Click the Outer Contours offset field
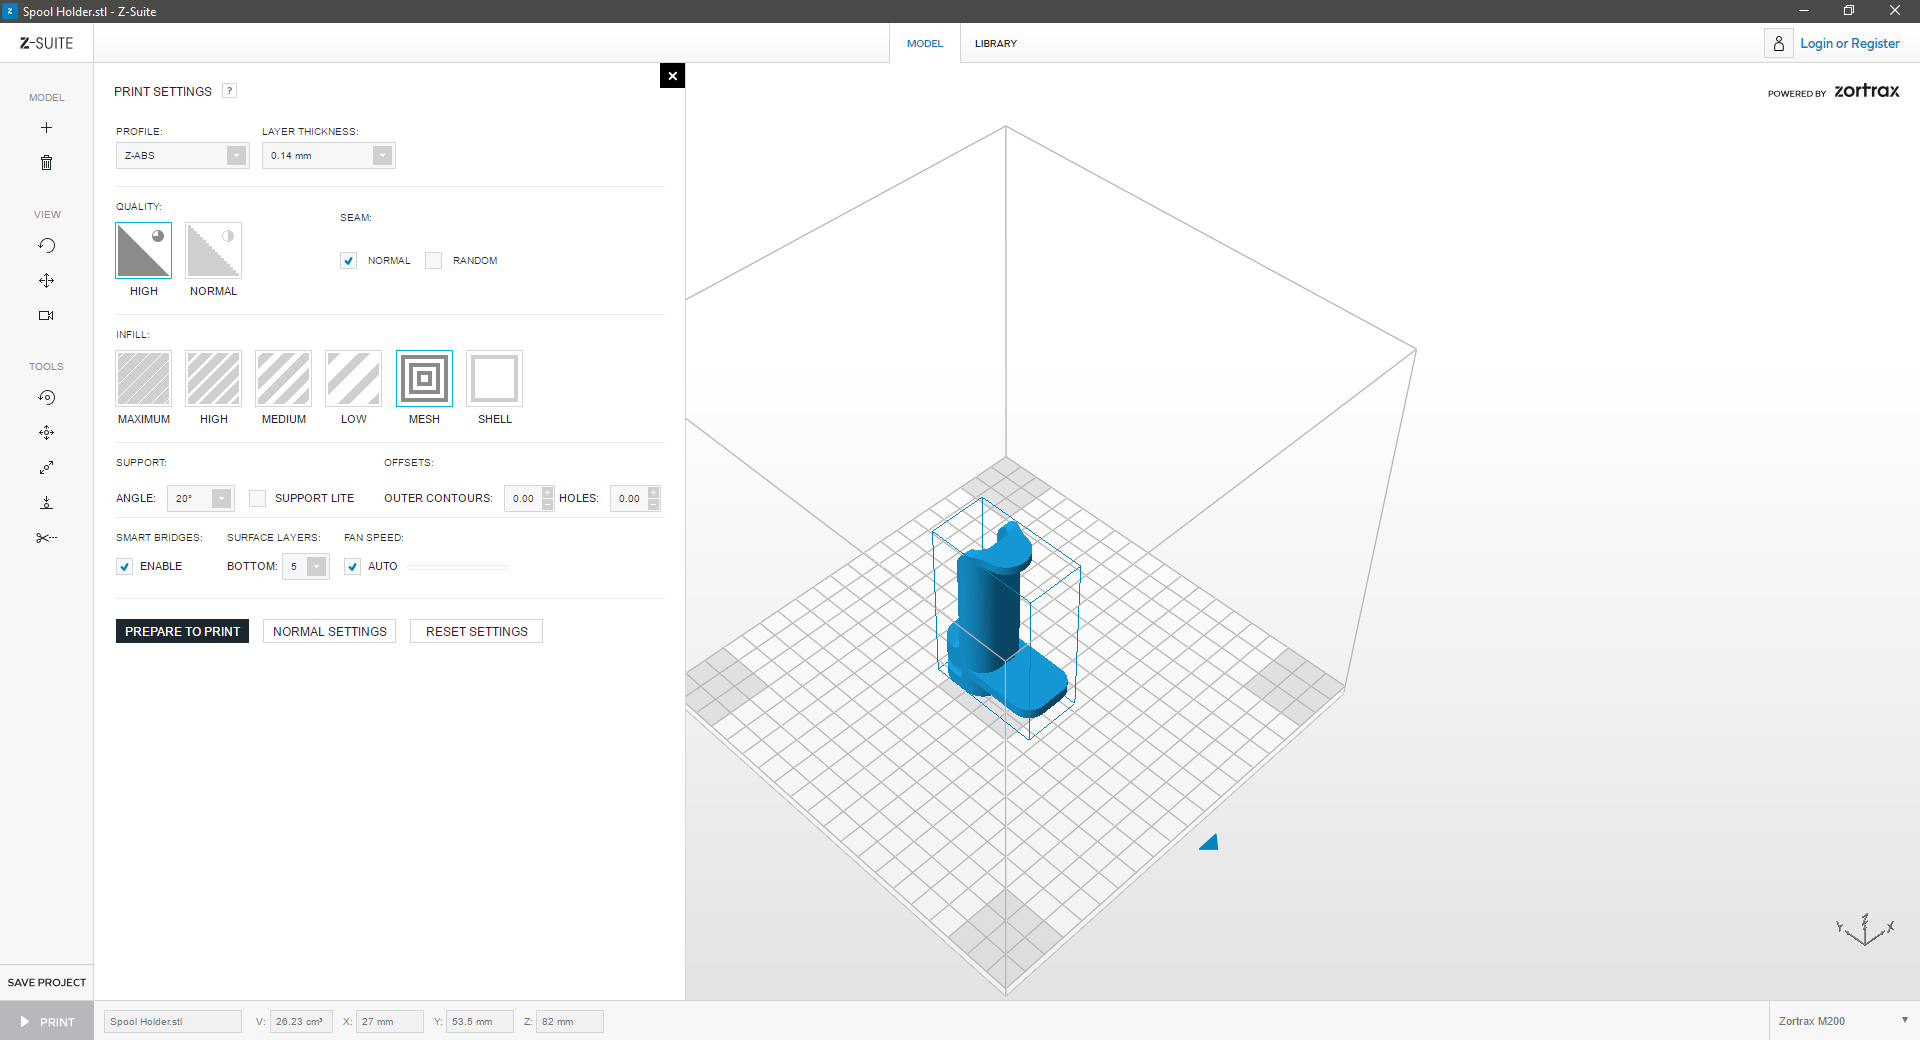This screenshot has width=1920, height=1040. [x=523, y=499]
